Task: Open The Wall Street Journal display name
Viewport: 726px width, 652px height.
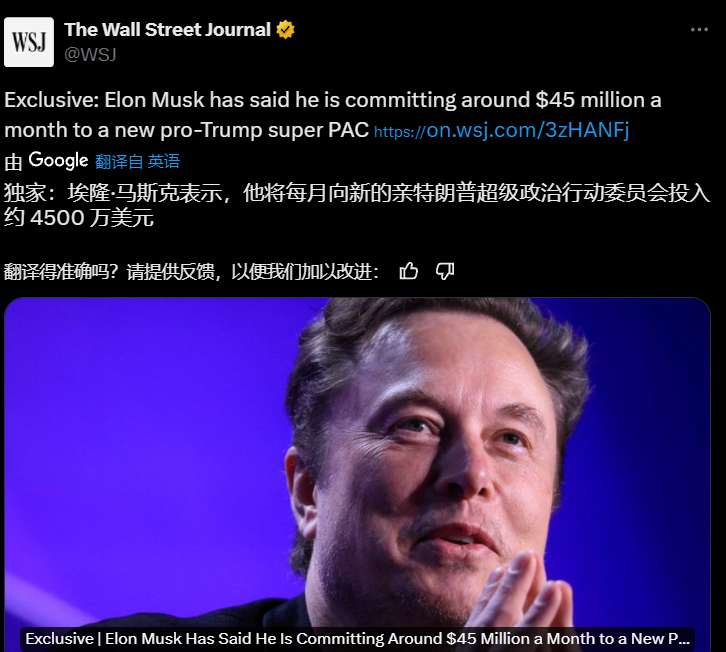Action: [167, 30]
